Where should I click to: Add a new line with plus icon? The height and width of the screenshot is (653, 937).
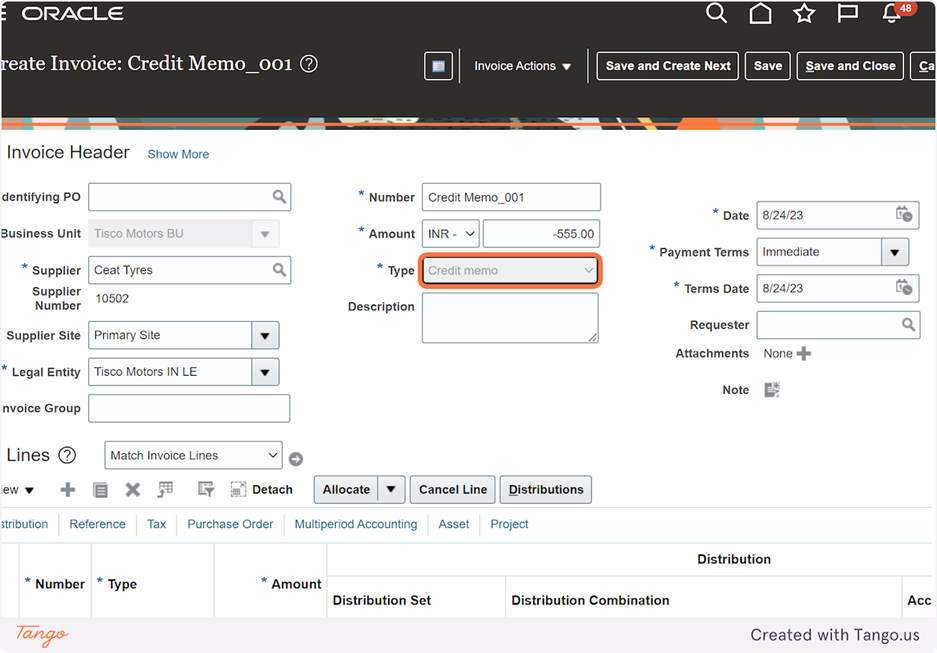coord(68,490)
